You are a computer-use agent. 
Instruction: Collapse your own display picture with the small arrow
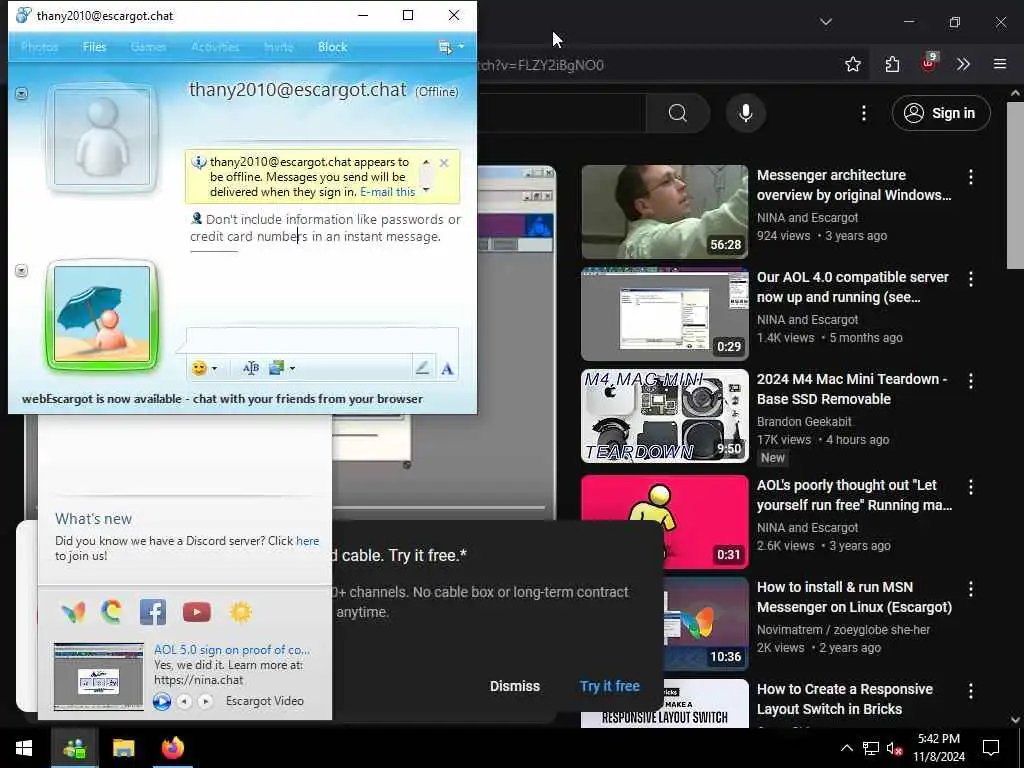point(22,270)
